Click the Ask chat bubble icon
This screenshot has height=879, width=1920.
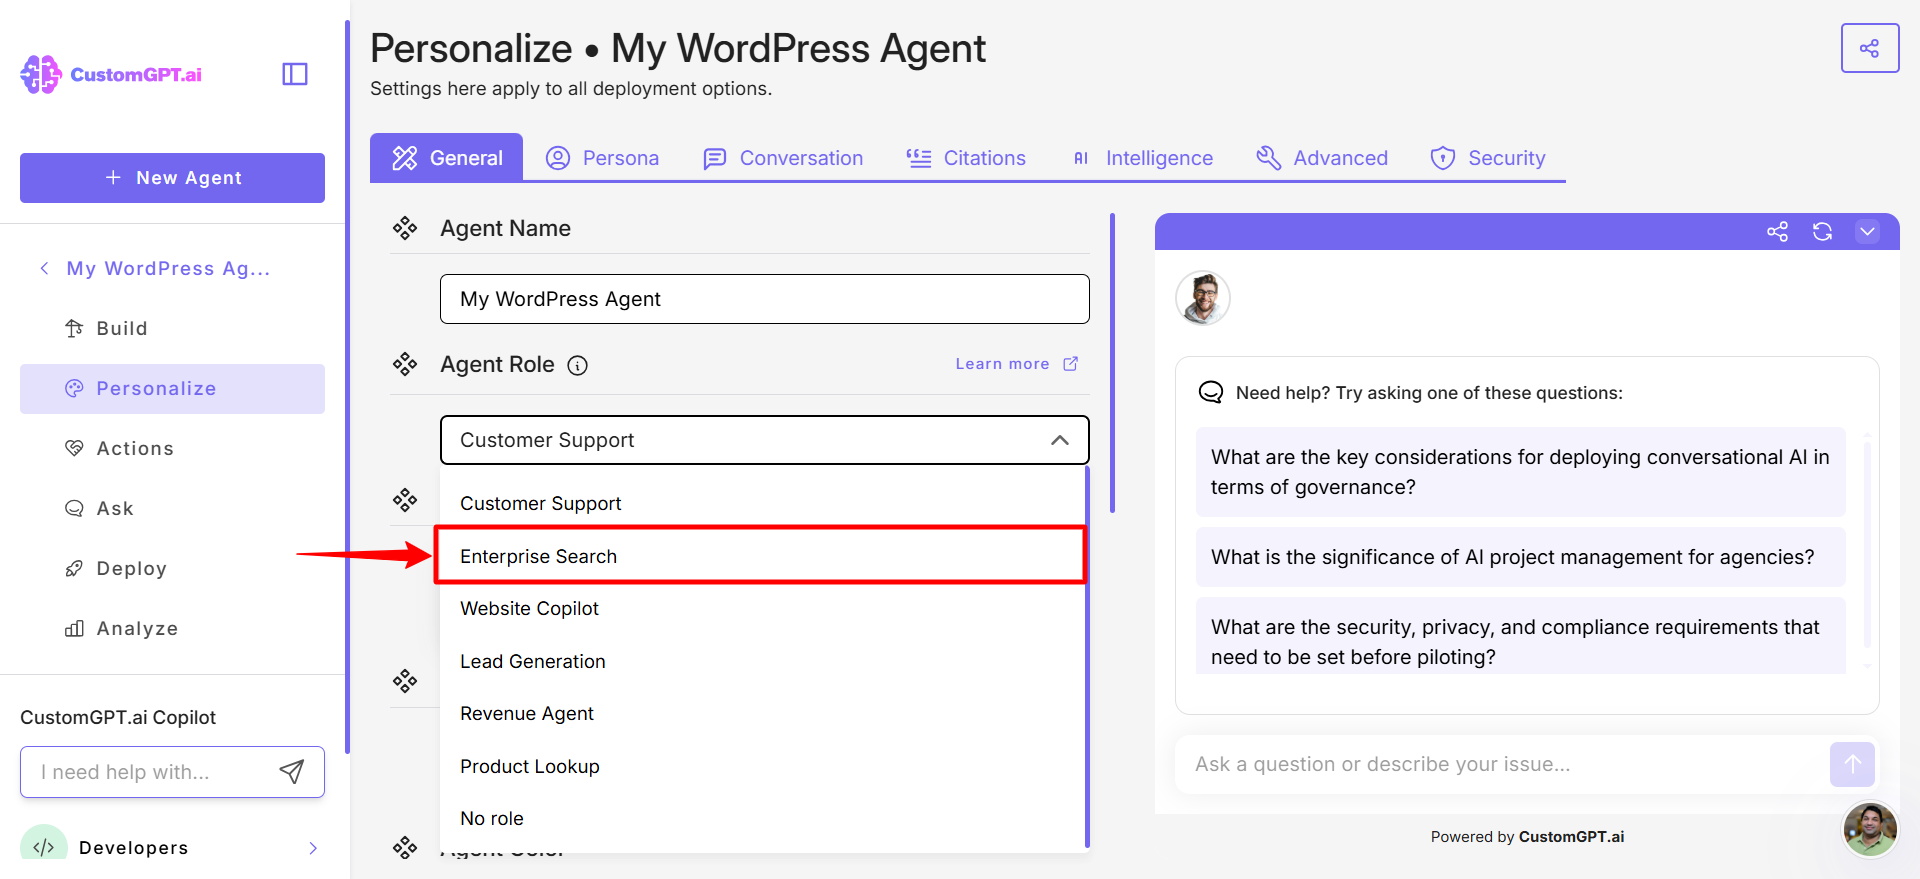click(x=74, y=508)
